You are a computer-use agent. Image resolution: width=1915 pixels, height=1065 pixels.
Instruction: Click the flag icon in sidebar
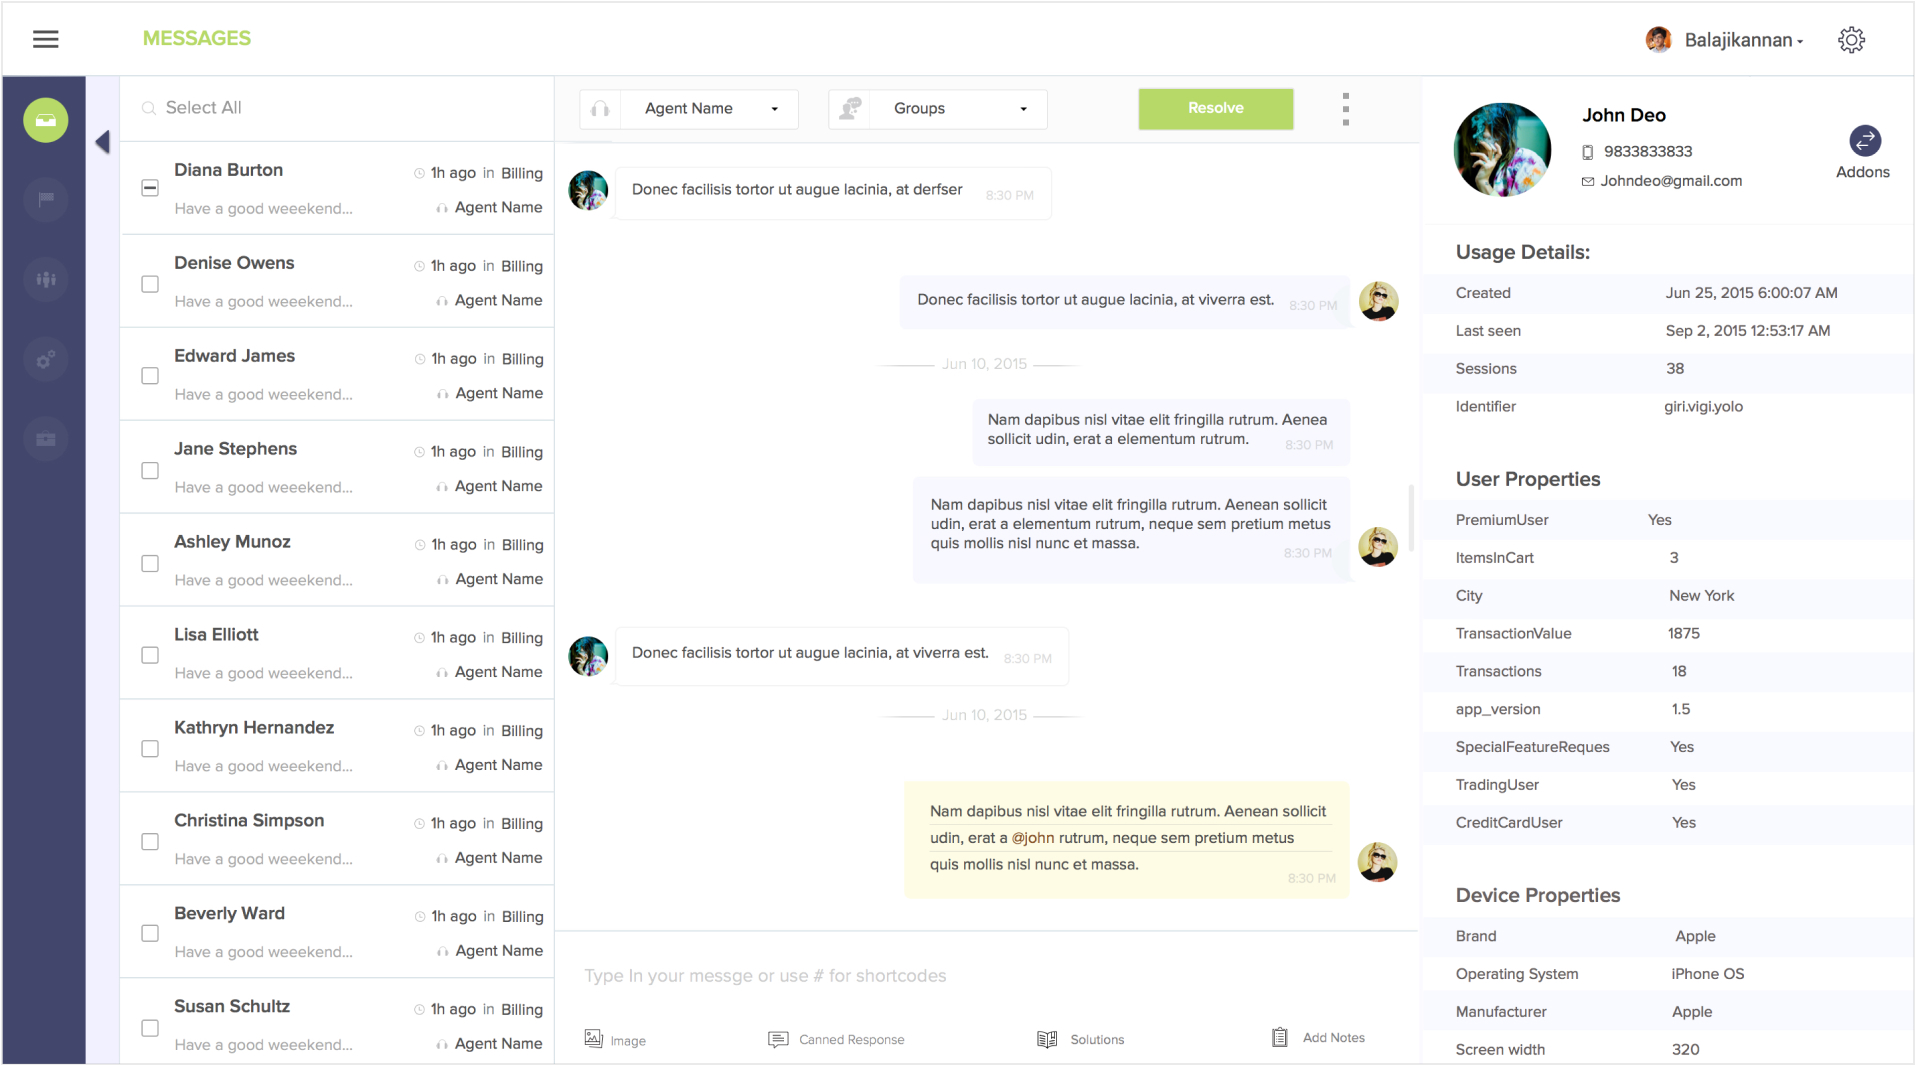pyautogui.click(x=46, y=199)
